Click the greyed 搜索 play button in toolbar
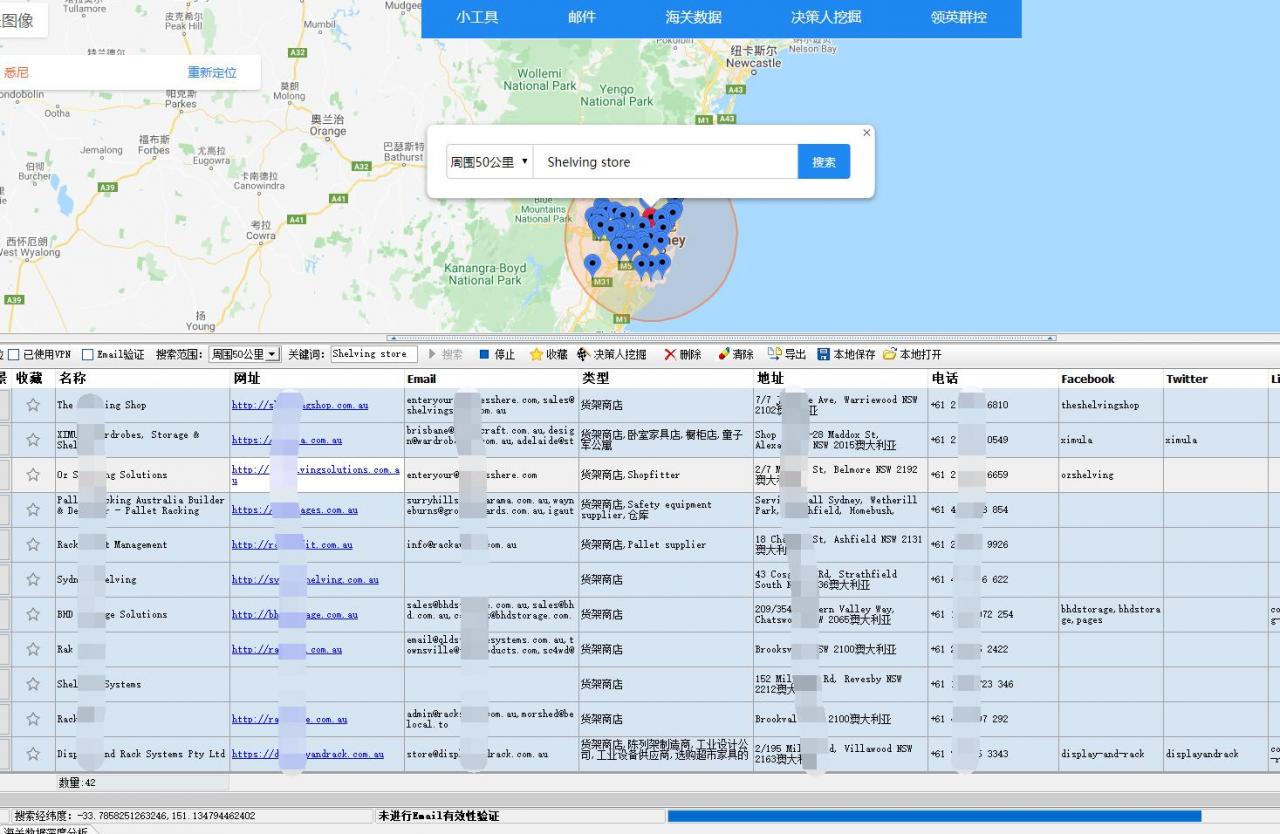1280x834 pixels. [x=446, y=354]
